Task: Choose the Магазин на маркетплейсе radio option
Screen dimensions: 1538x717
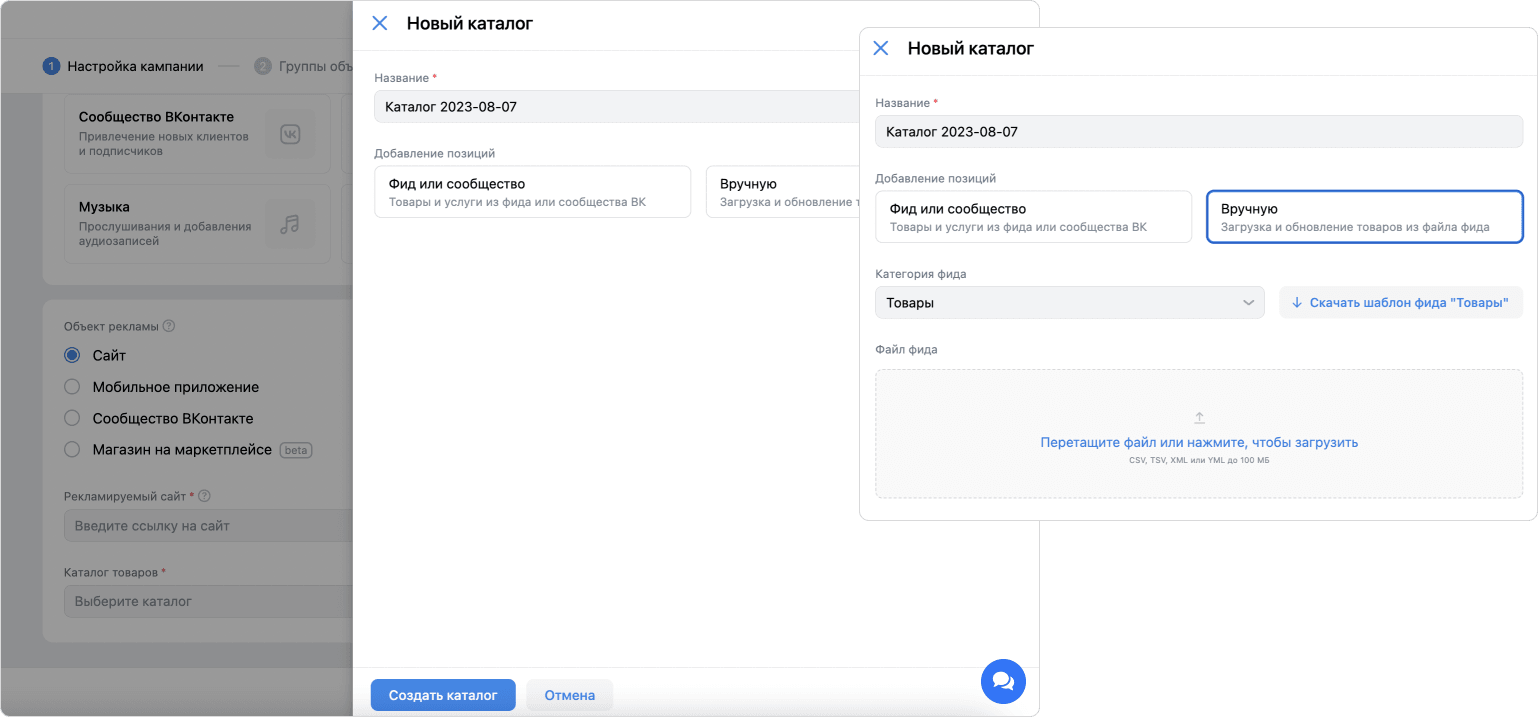Action: [x=72, y=450]
